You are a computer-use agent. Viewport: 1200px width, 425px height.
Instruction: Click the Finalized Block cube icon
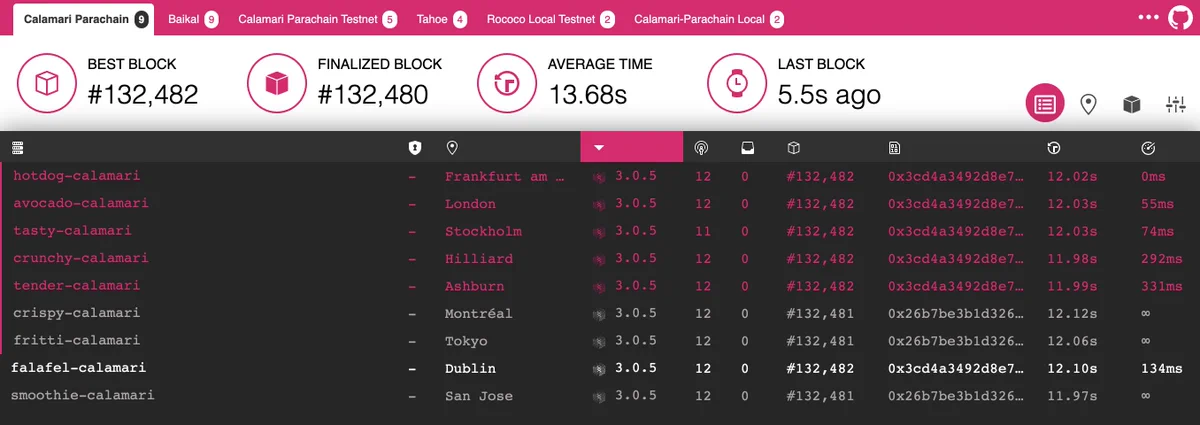(x=278, y=83)
